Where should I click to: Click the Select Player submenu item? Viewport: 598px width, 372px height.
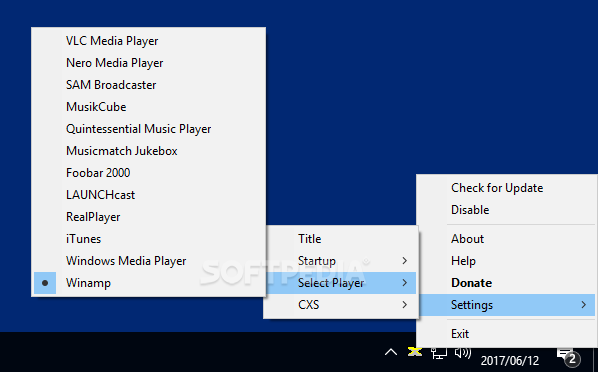point(341,283)
